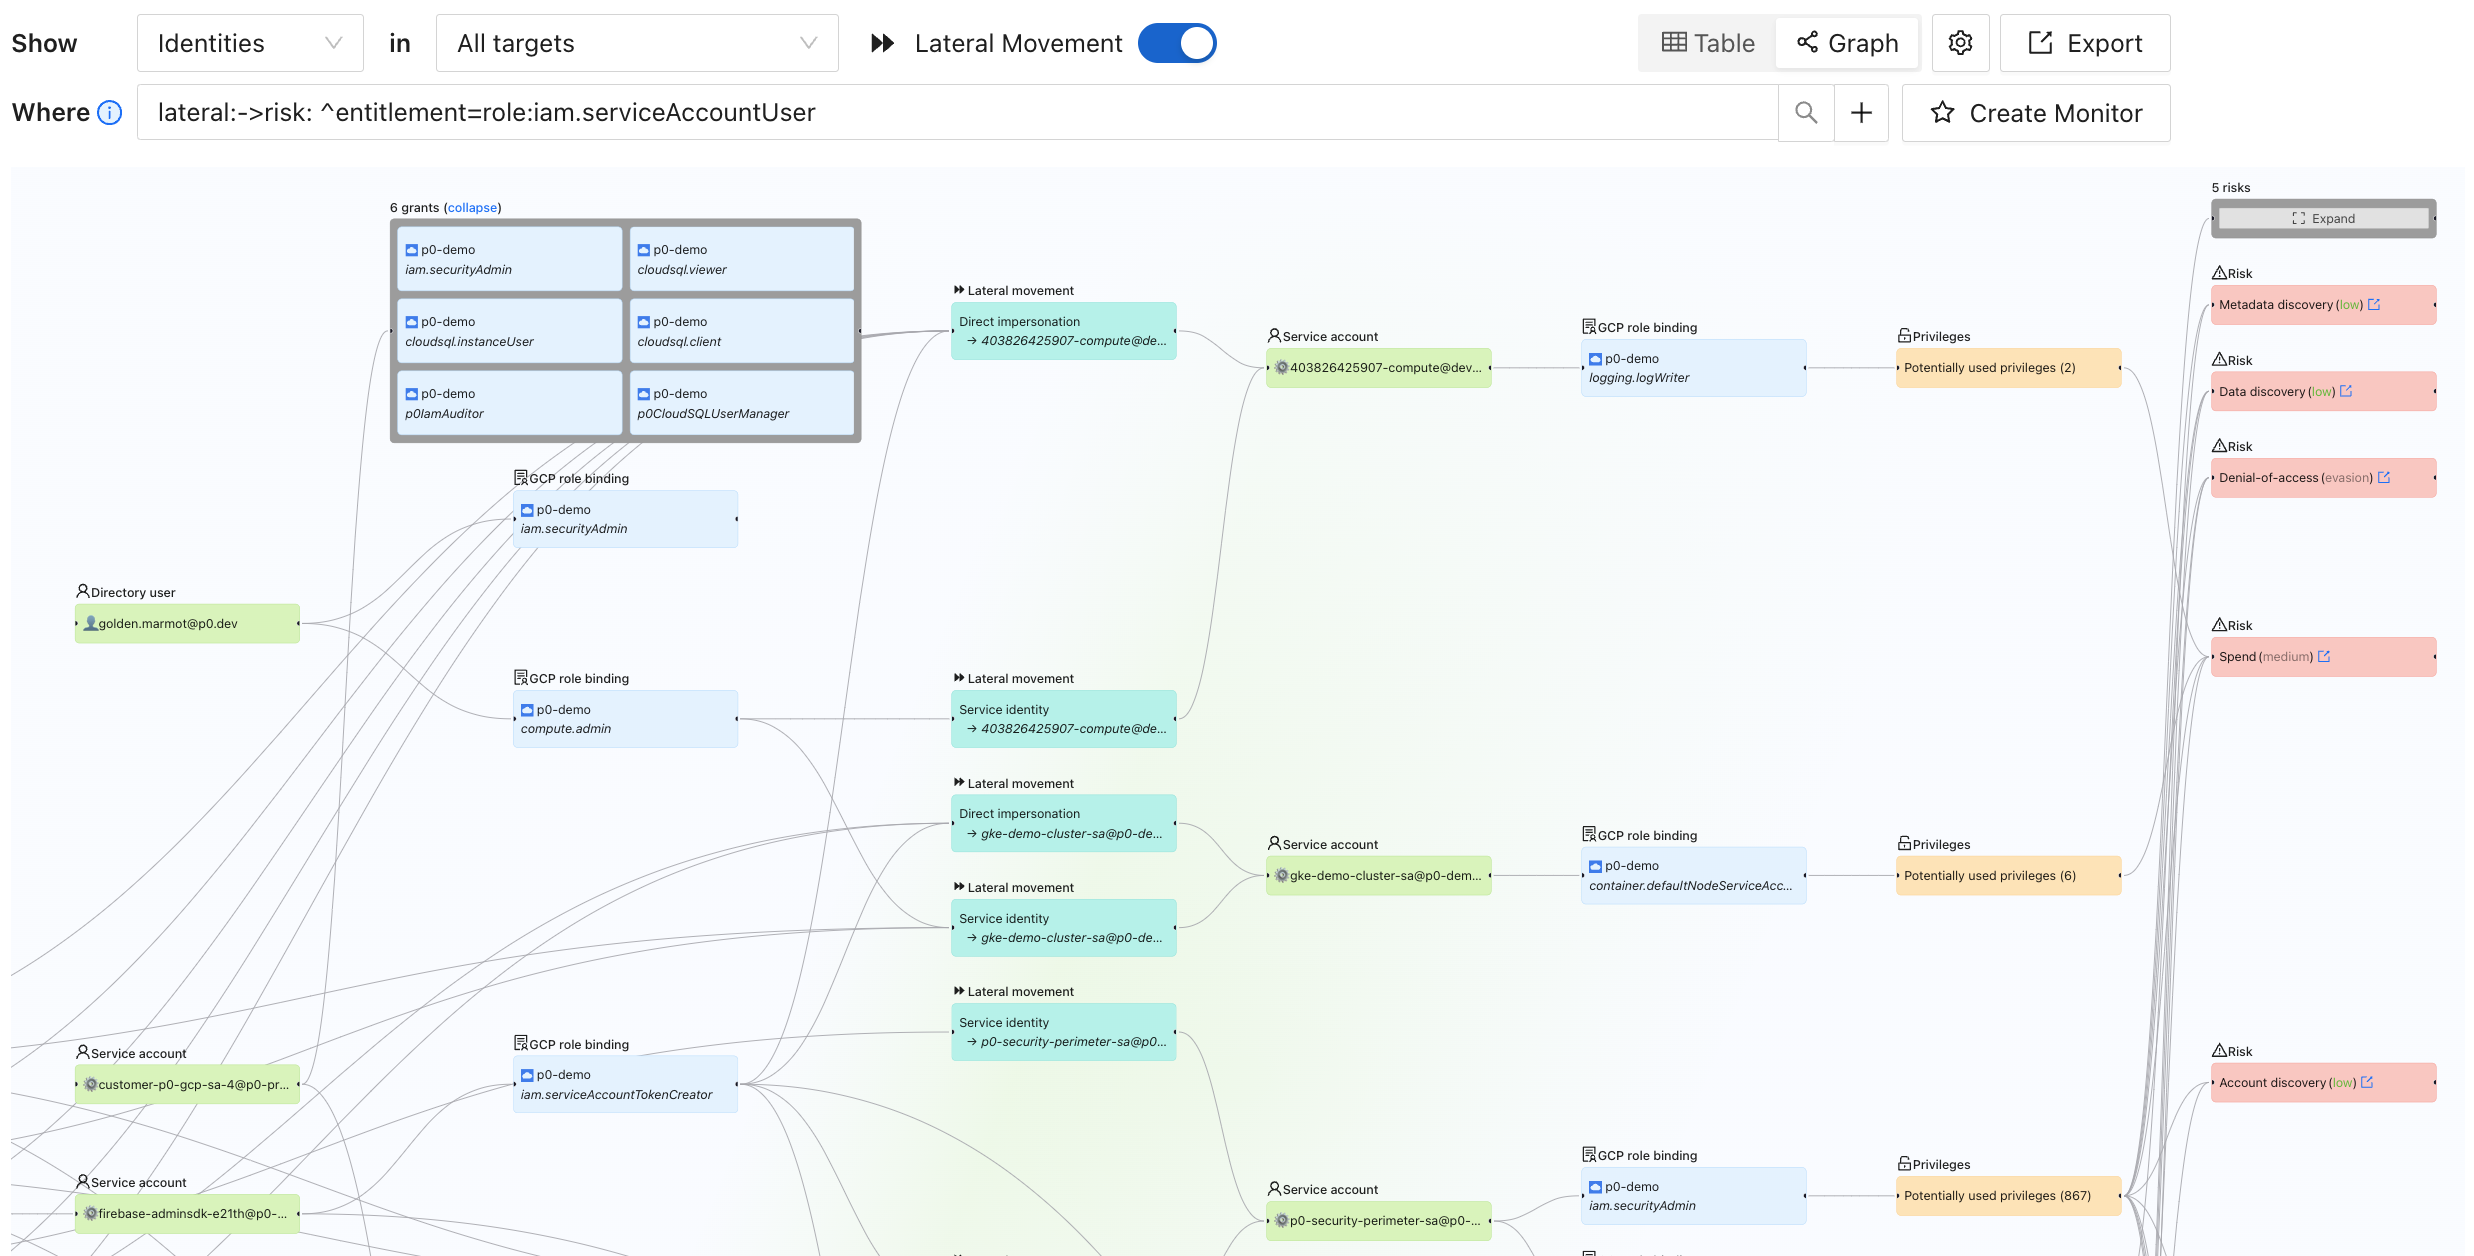2474x1256 pixels.
Task: Collapse the 6 grants group
Action: point(472,208)
